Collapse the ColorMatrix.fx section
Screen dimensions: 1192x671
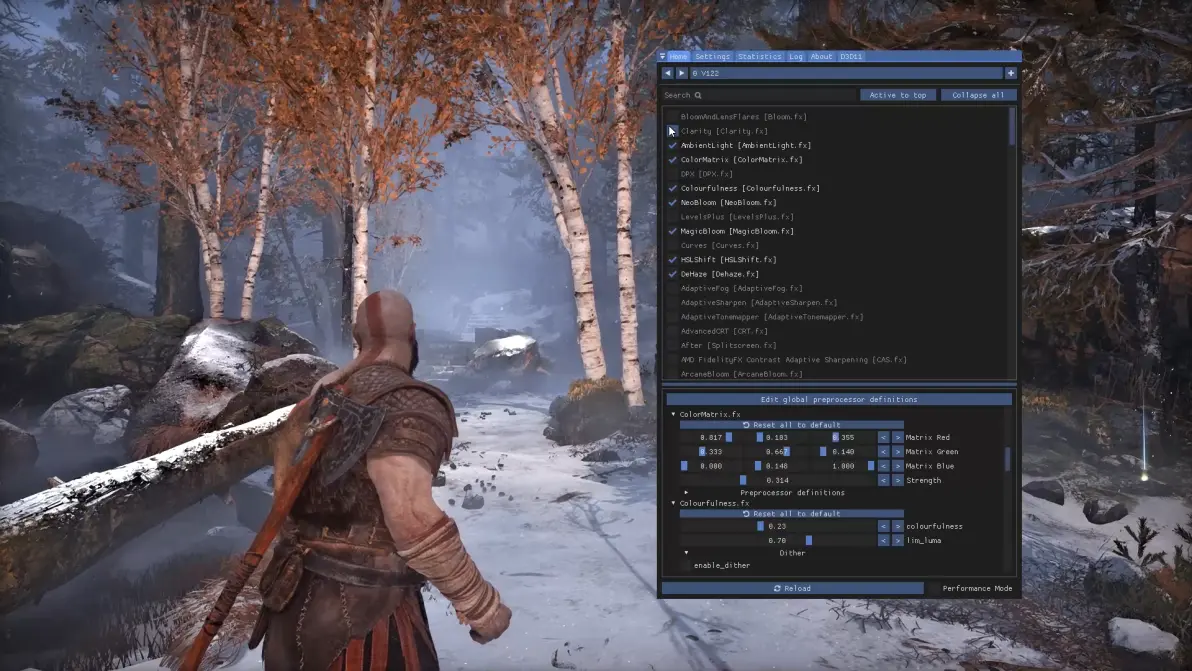point(674,414)
